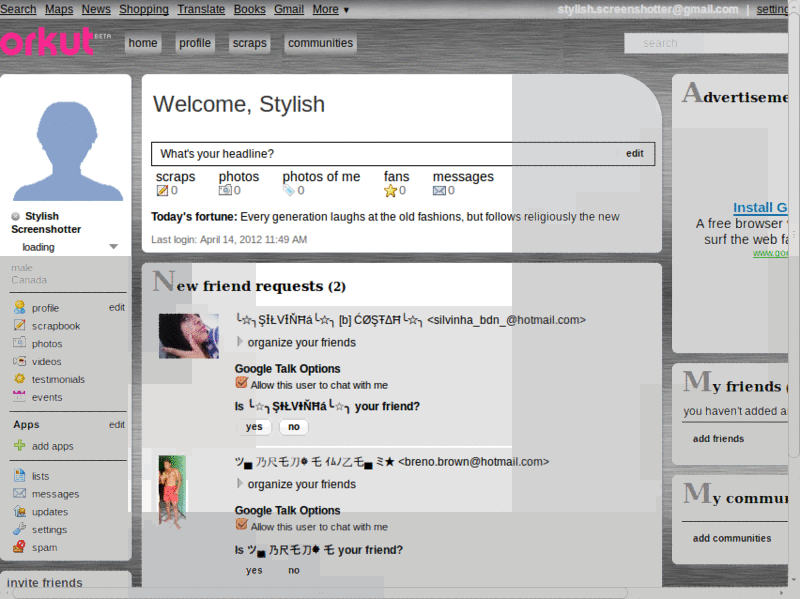Click the fans star icon
Image resolution: width=800 pixels, height=599 pixels.
(390, 191)
